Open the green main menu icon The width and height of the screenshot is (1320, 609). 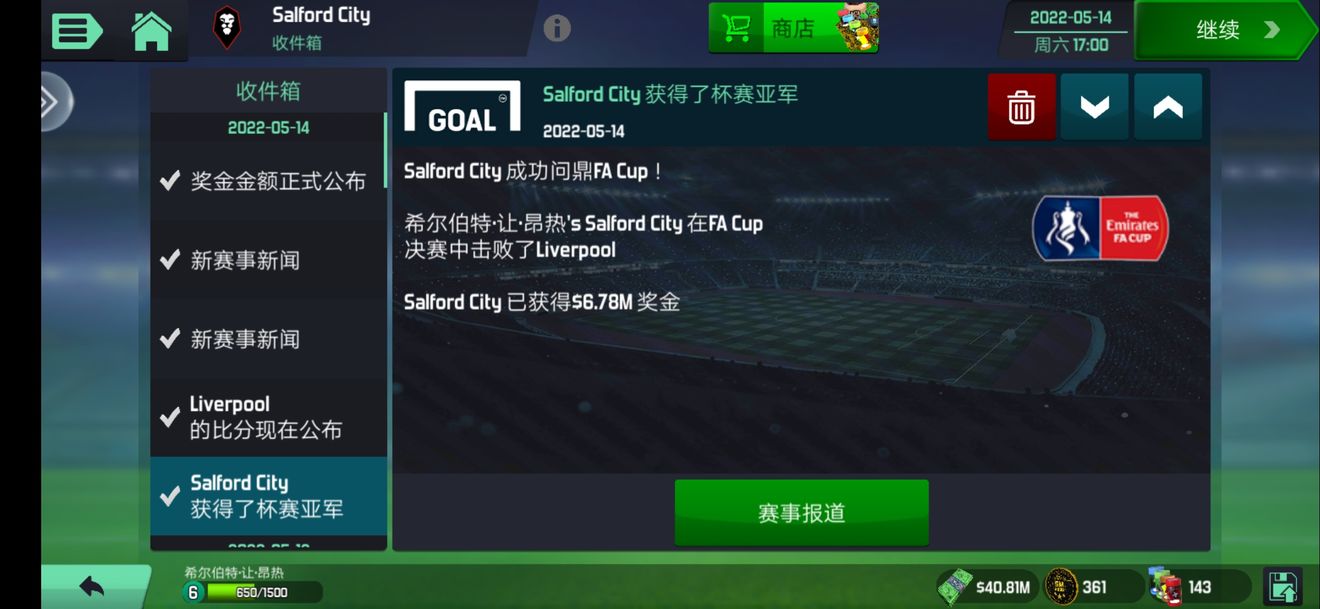pyautogui.click(x=77, y=30)
